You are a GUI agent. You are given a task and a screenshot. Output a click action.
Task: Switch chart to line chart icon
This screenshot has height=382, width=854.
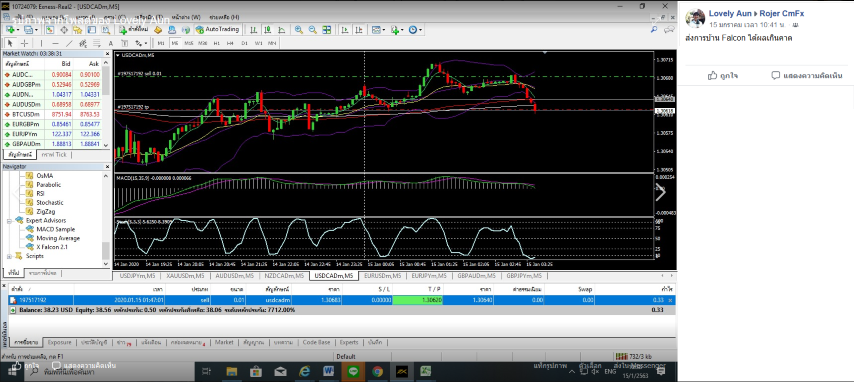click(281, 30)
